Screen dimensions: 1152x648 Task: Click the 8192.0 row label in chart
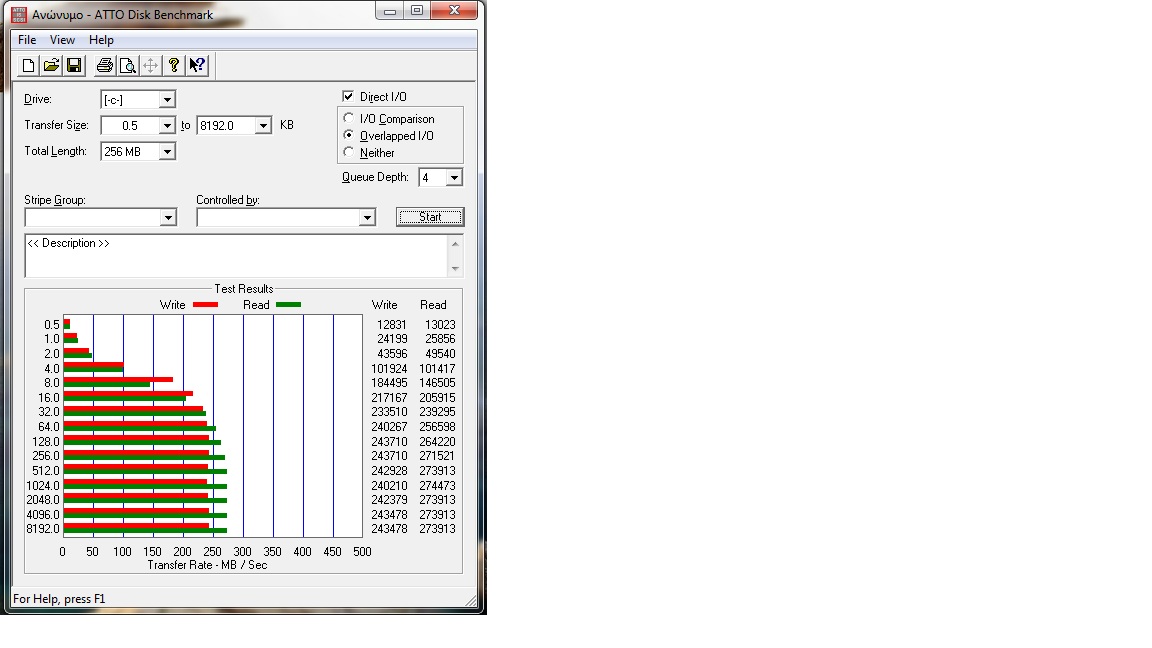point(43,529)
